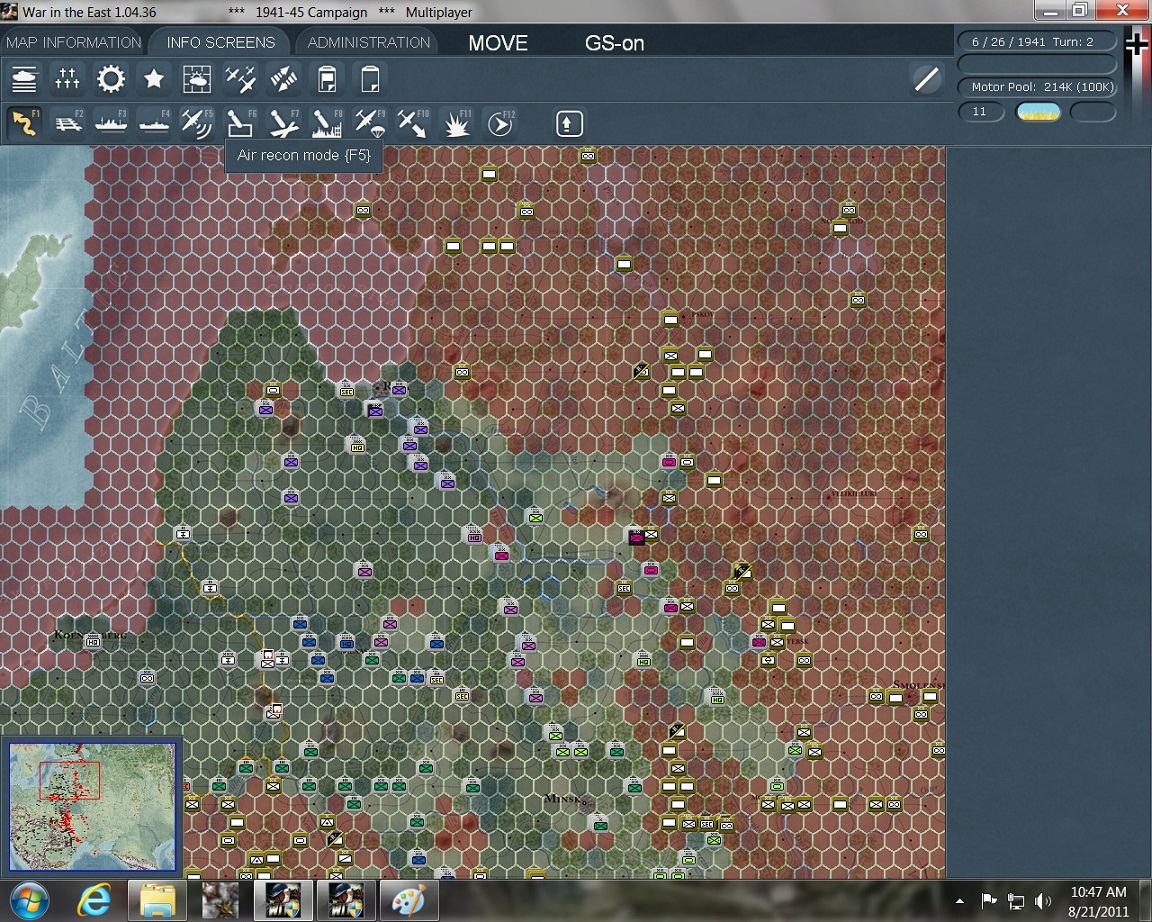Click the Motor Pool 214K readout
Viewport: 1152px width, 922px height.
[x=1037, y=87]
